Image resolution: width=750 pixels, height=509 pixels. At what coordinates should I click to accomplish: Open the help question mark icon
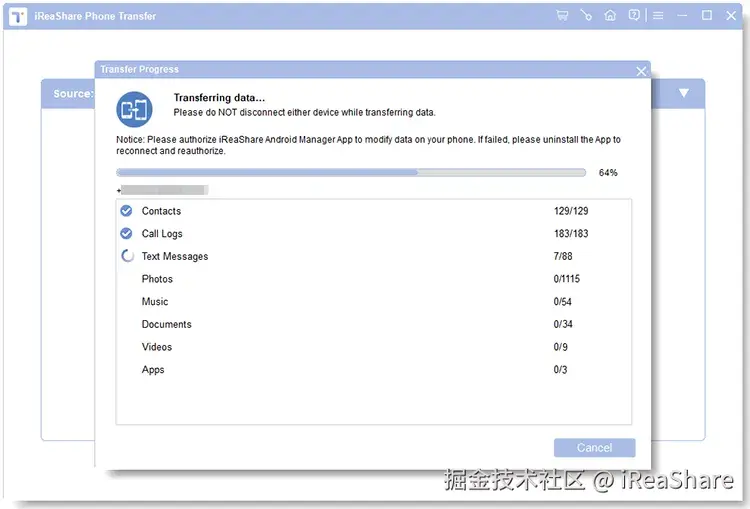[x=634, y=15]
